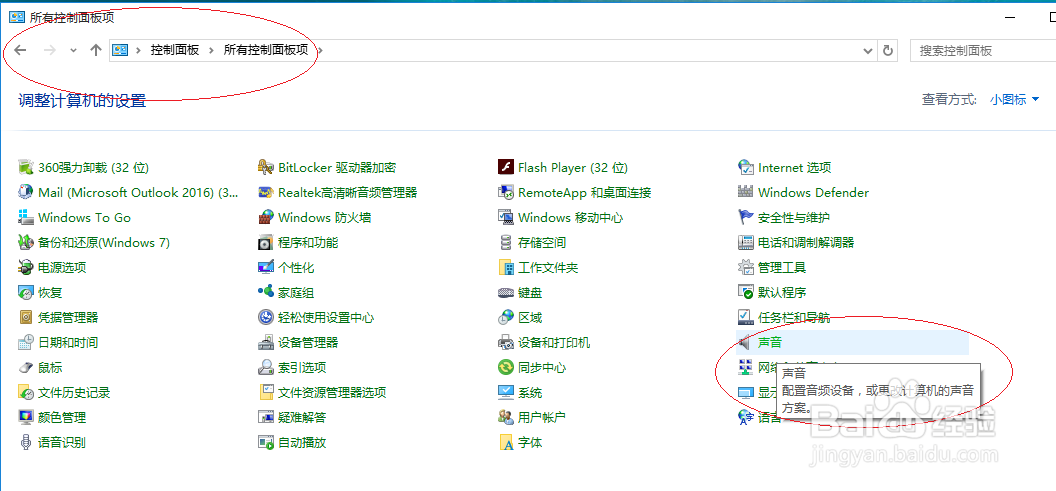Open the 系统 link
Image resolution: width=1056 pixels, height=491 pixels.
tap(530, 393)
